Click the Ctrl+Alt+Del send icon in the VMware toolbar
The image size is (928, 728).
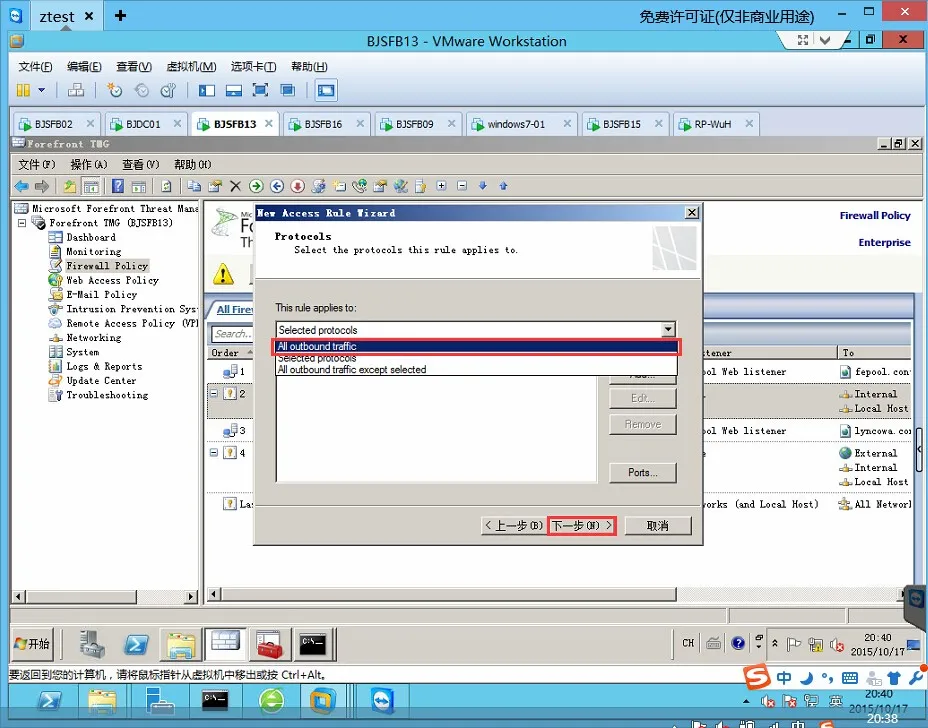[x=76, y=90]
